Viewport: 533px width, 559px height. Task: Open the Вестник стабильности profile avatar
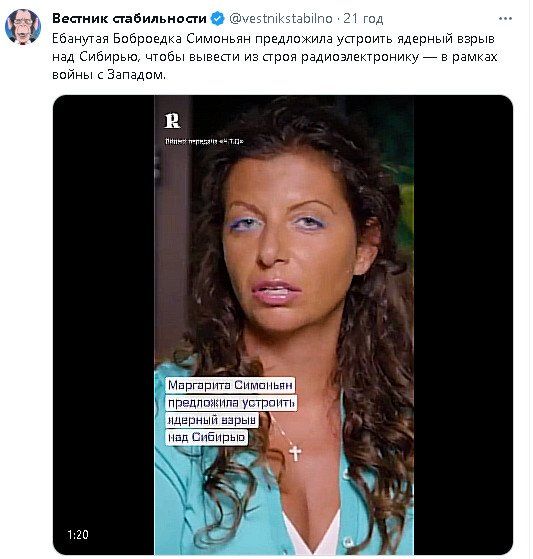[23, 27]
